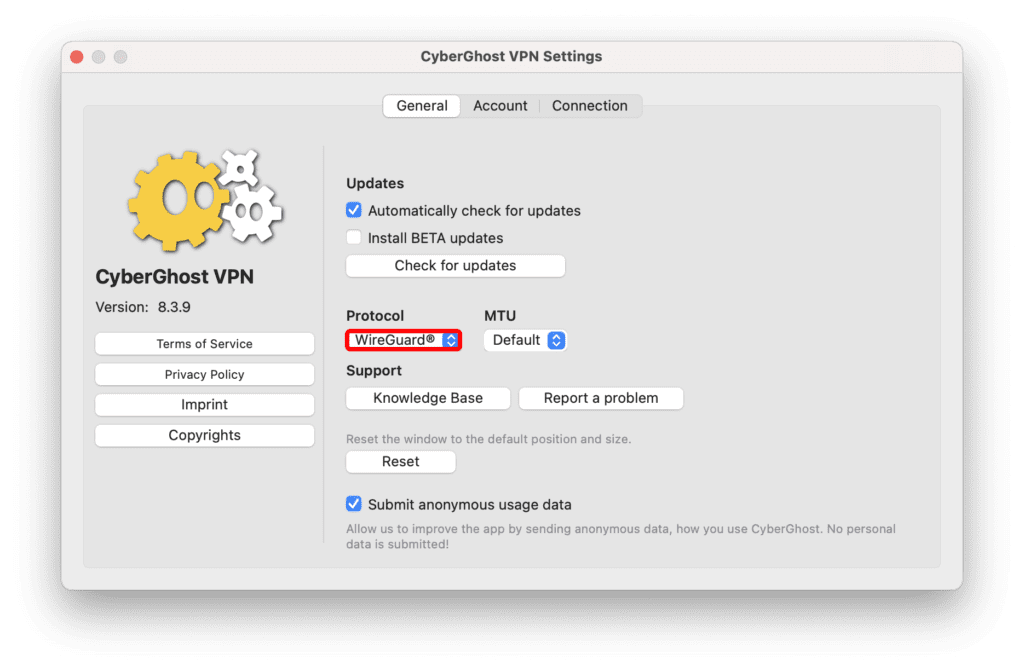Enable Install BETA updates
Image resolution: width=1024 pixels, height=671 pixels.
click(x=353, y=237)
